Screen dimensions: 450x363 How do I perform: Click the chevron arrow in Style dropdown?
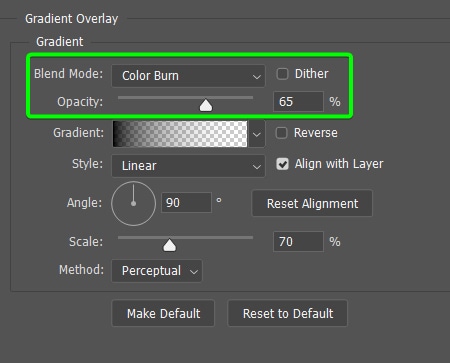coord(256,166)
